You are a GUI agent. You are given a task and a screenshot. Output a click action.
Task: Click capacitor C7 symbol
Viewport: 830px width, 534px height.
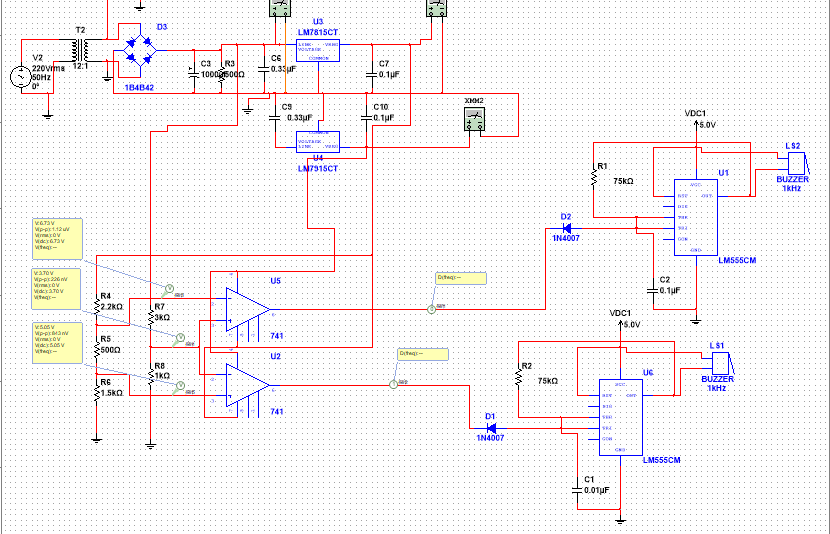point(372,75)
